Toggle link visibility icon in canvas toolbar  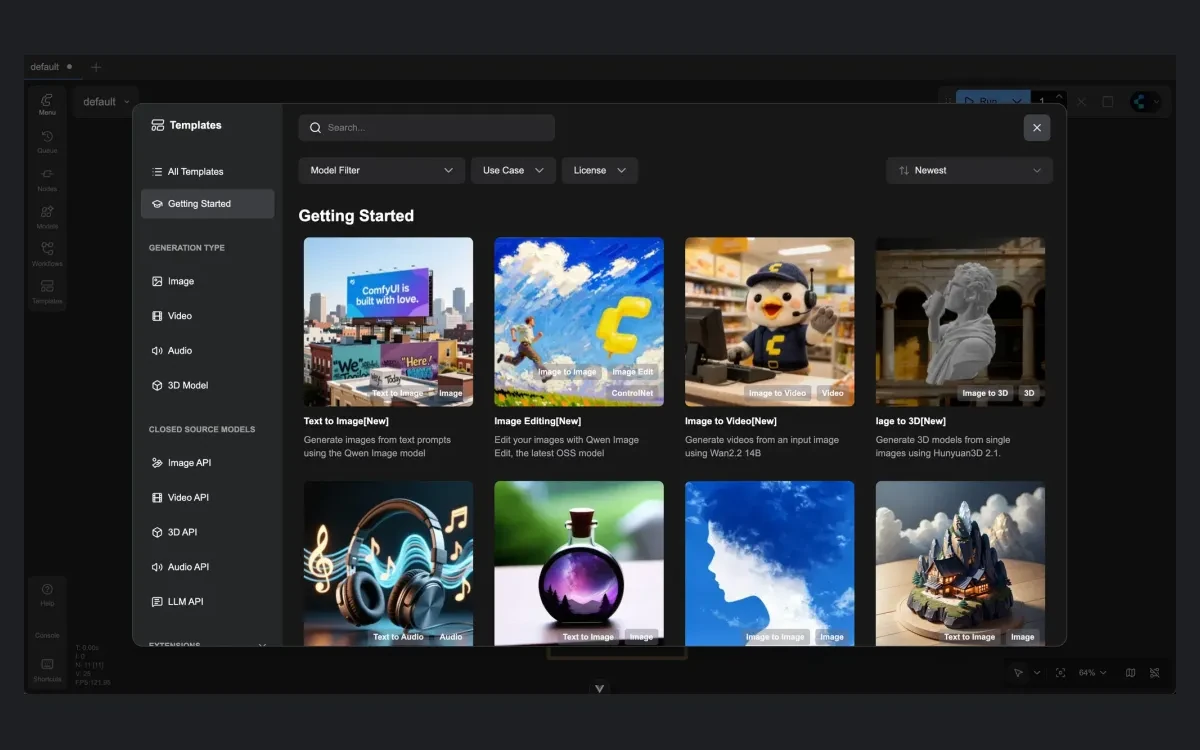click(x=1154, y=673)
